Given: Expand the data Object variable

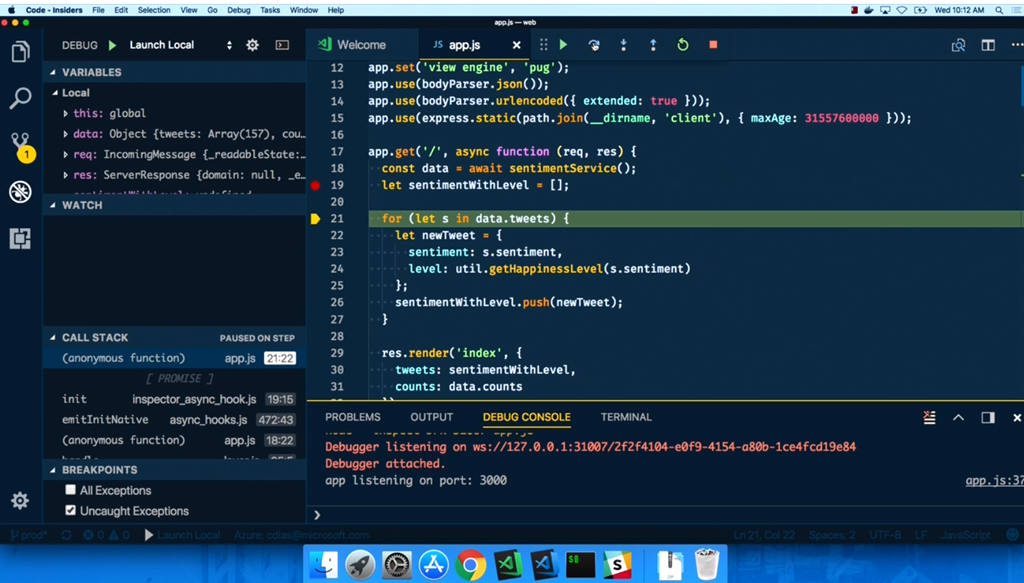Looking at the screenshot, I should tap(66, 134).
